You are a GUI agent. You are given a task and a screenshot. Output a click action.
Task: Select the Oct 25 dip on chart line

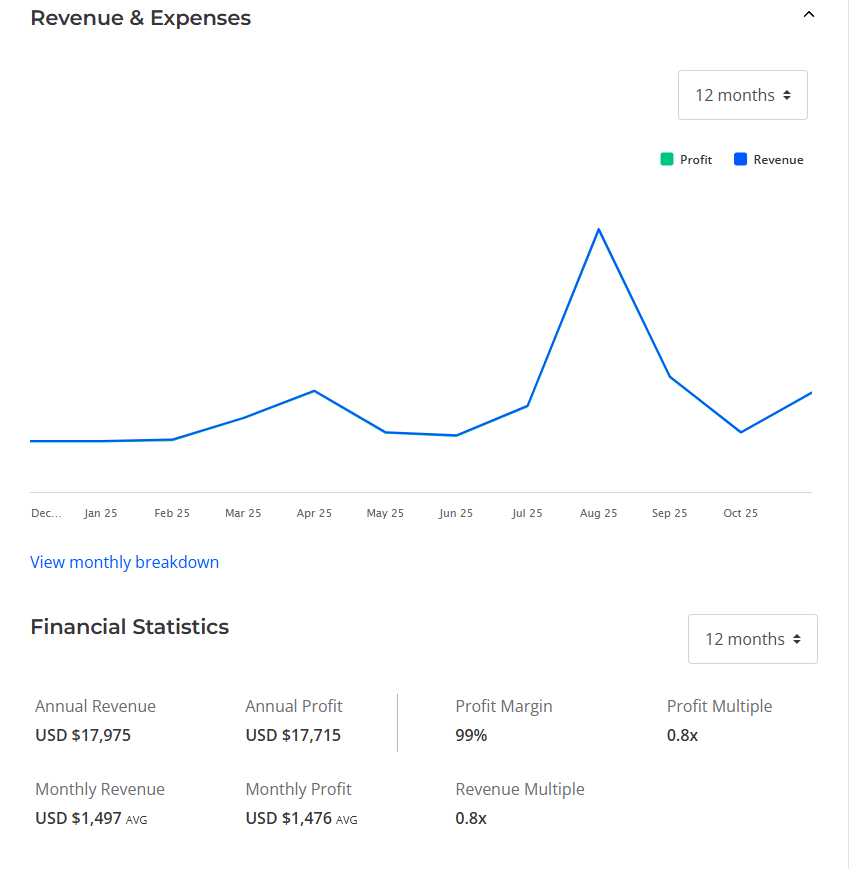[740, 432]
